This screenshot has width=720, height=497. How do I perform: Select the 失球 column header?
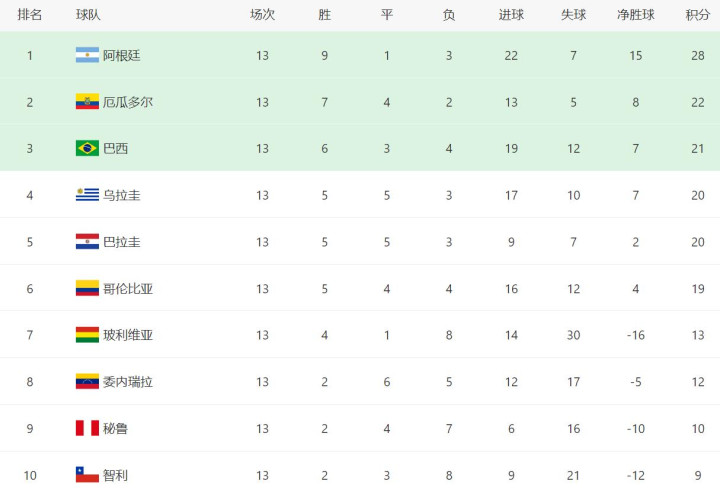click(x=574, y=15)
